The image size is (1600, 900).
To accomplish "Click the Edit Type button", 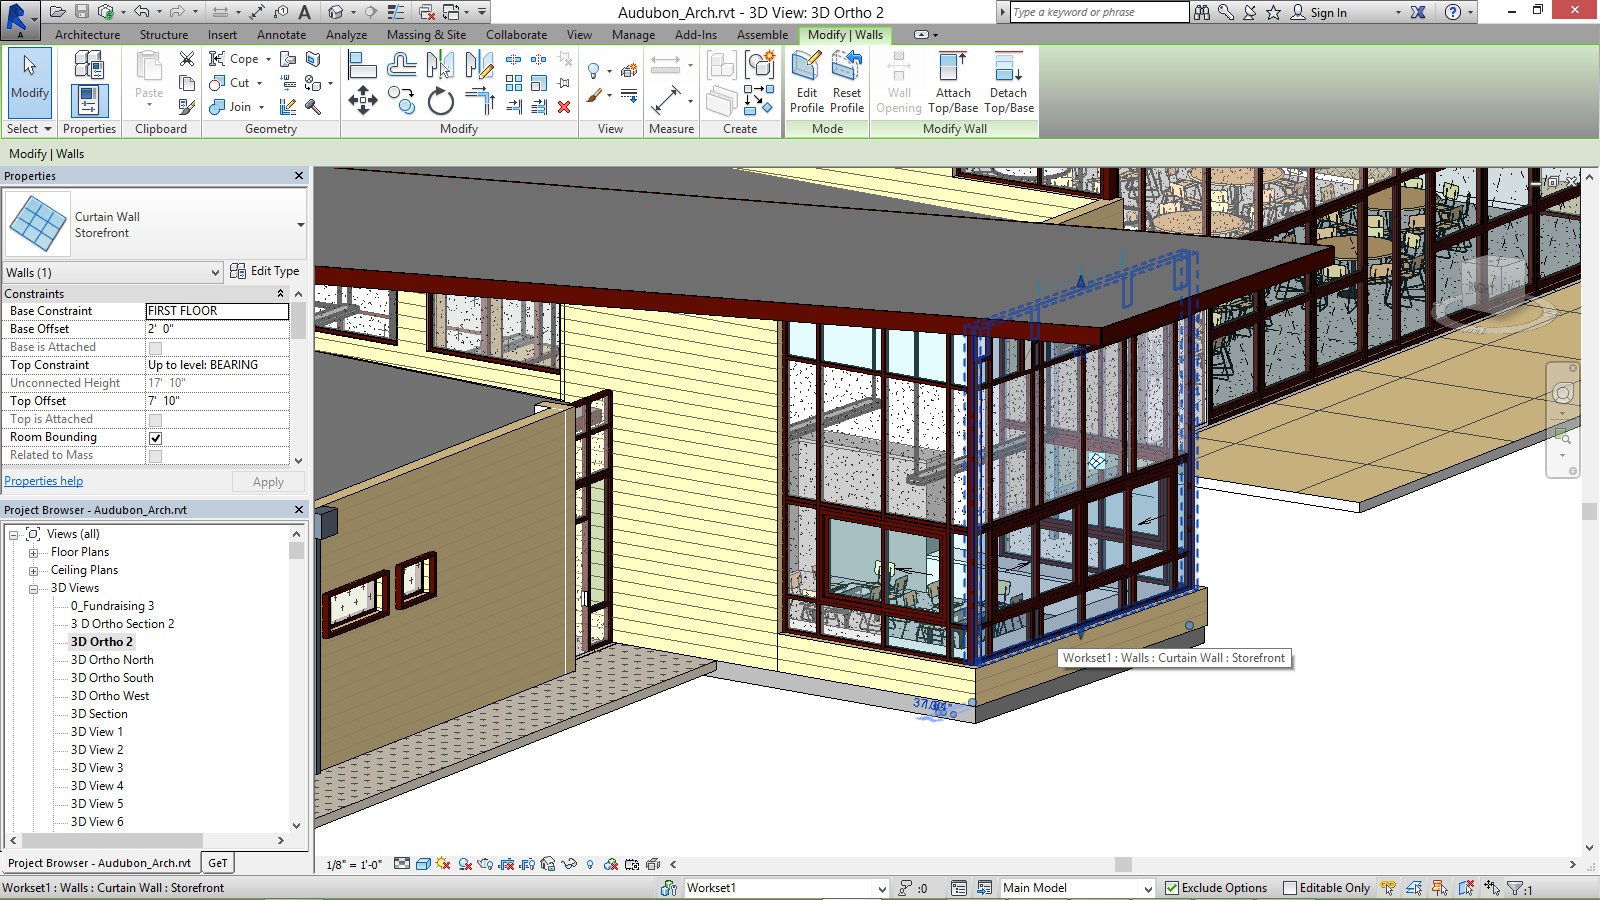I will (265, 271).
